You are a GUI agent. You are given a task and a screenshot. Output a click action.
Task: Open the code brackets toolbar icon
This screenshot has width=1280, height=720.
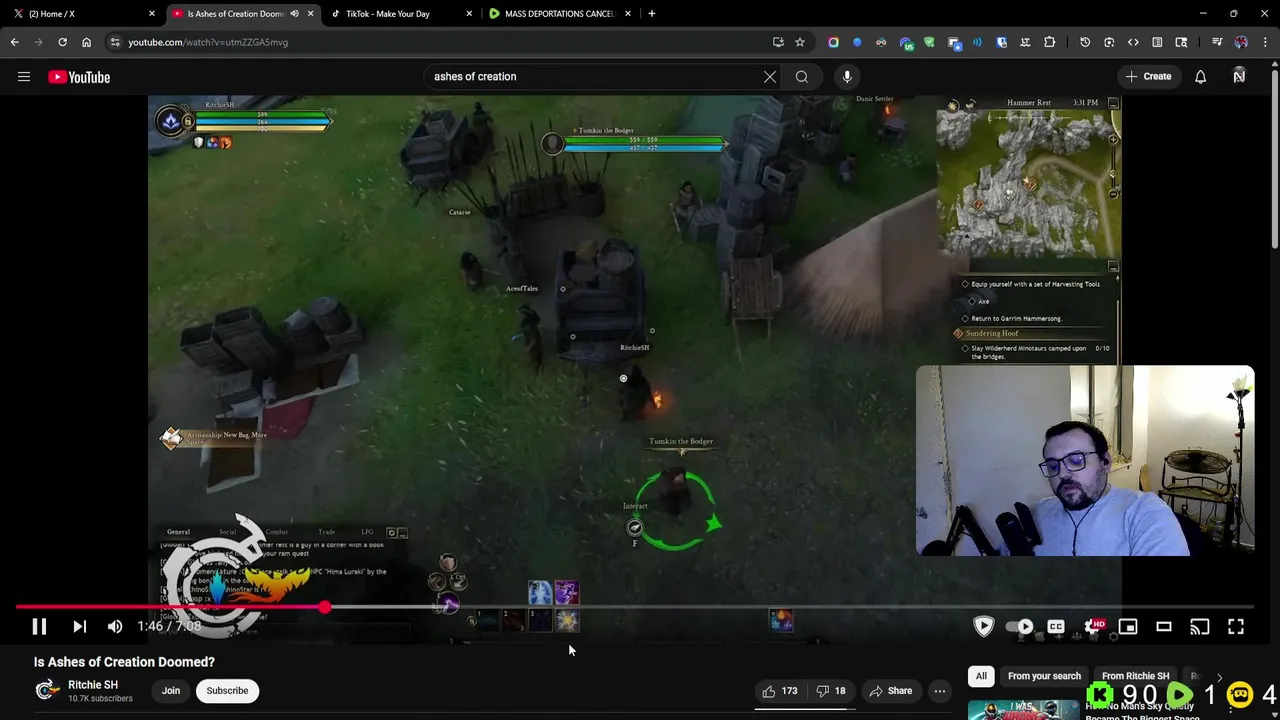point(1133,42)
